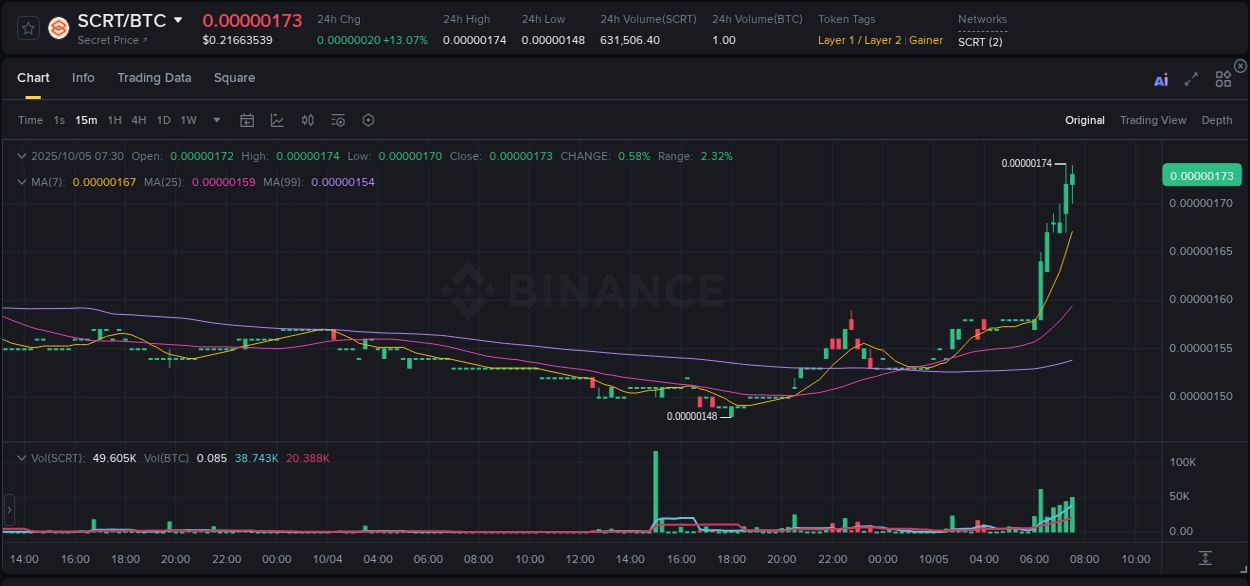This screenshot has width=1250, height=586.
Task: Expand chart to fullscreen mode
Action: pyautogui.click(x=1190, y=79)
